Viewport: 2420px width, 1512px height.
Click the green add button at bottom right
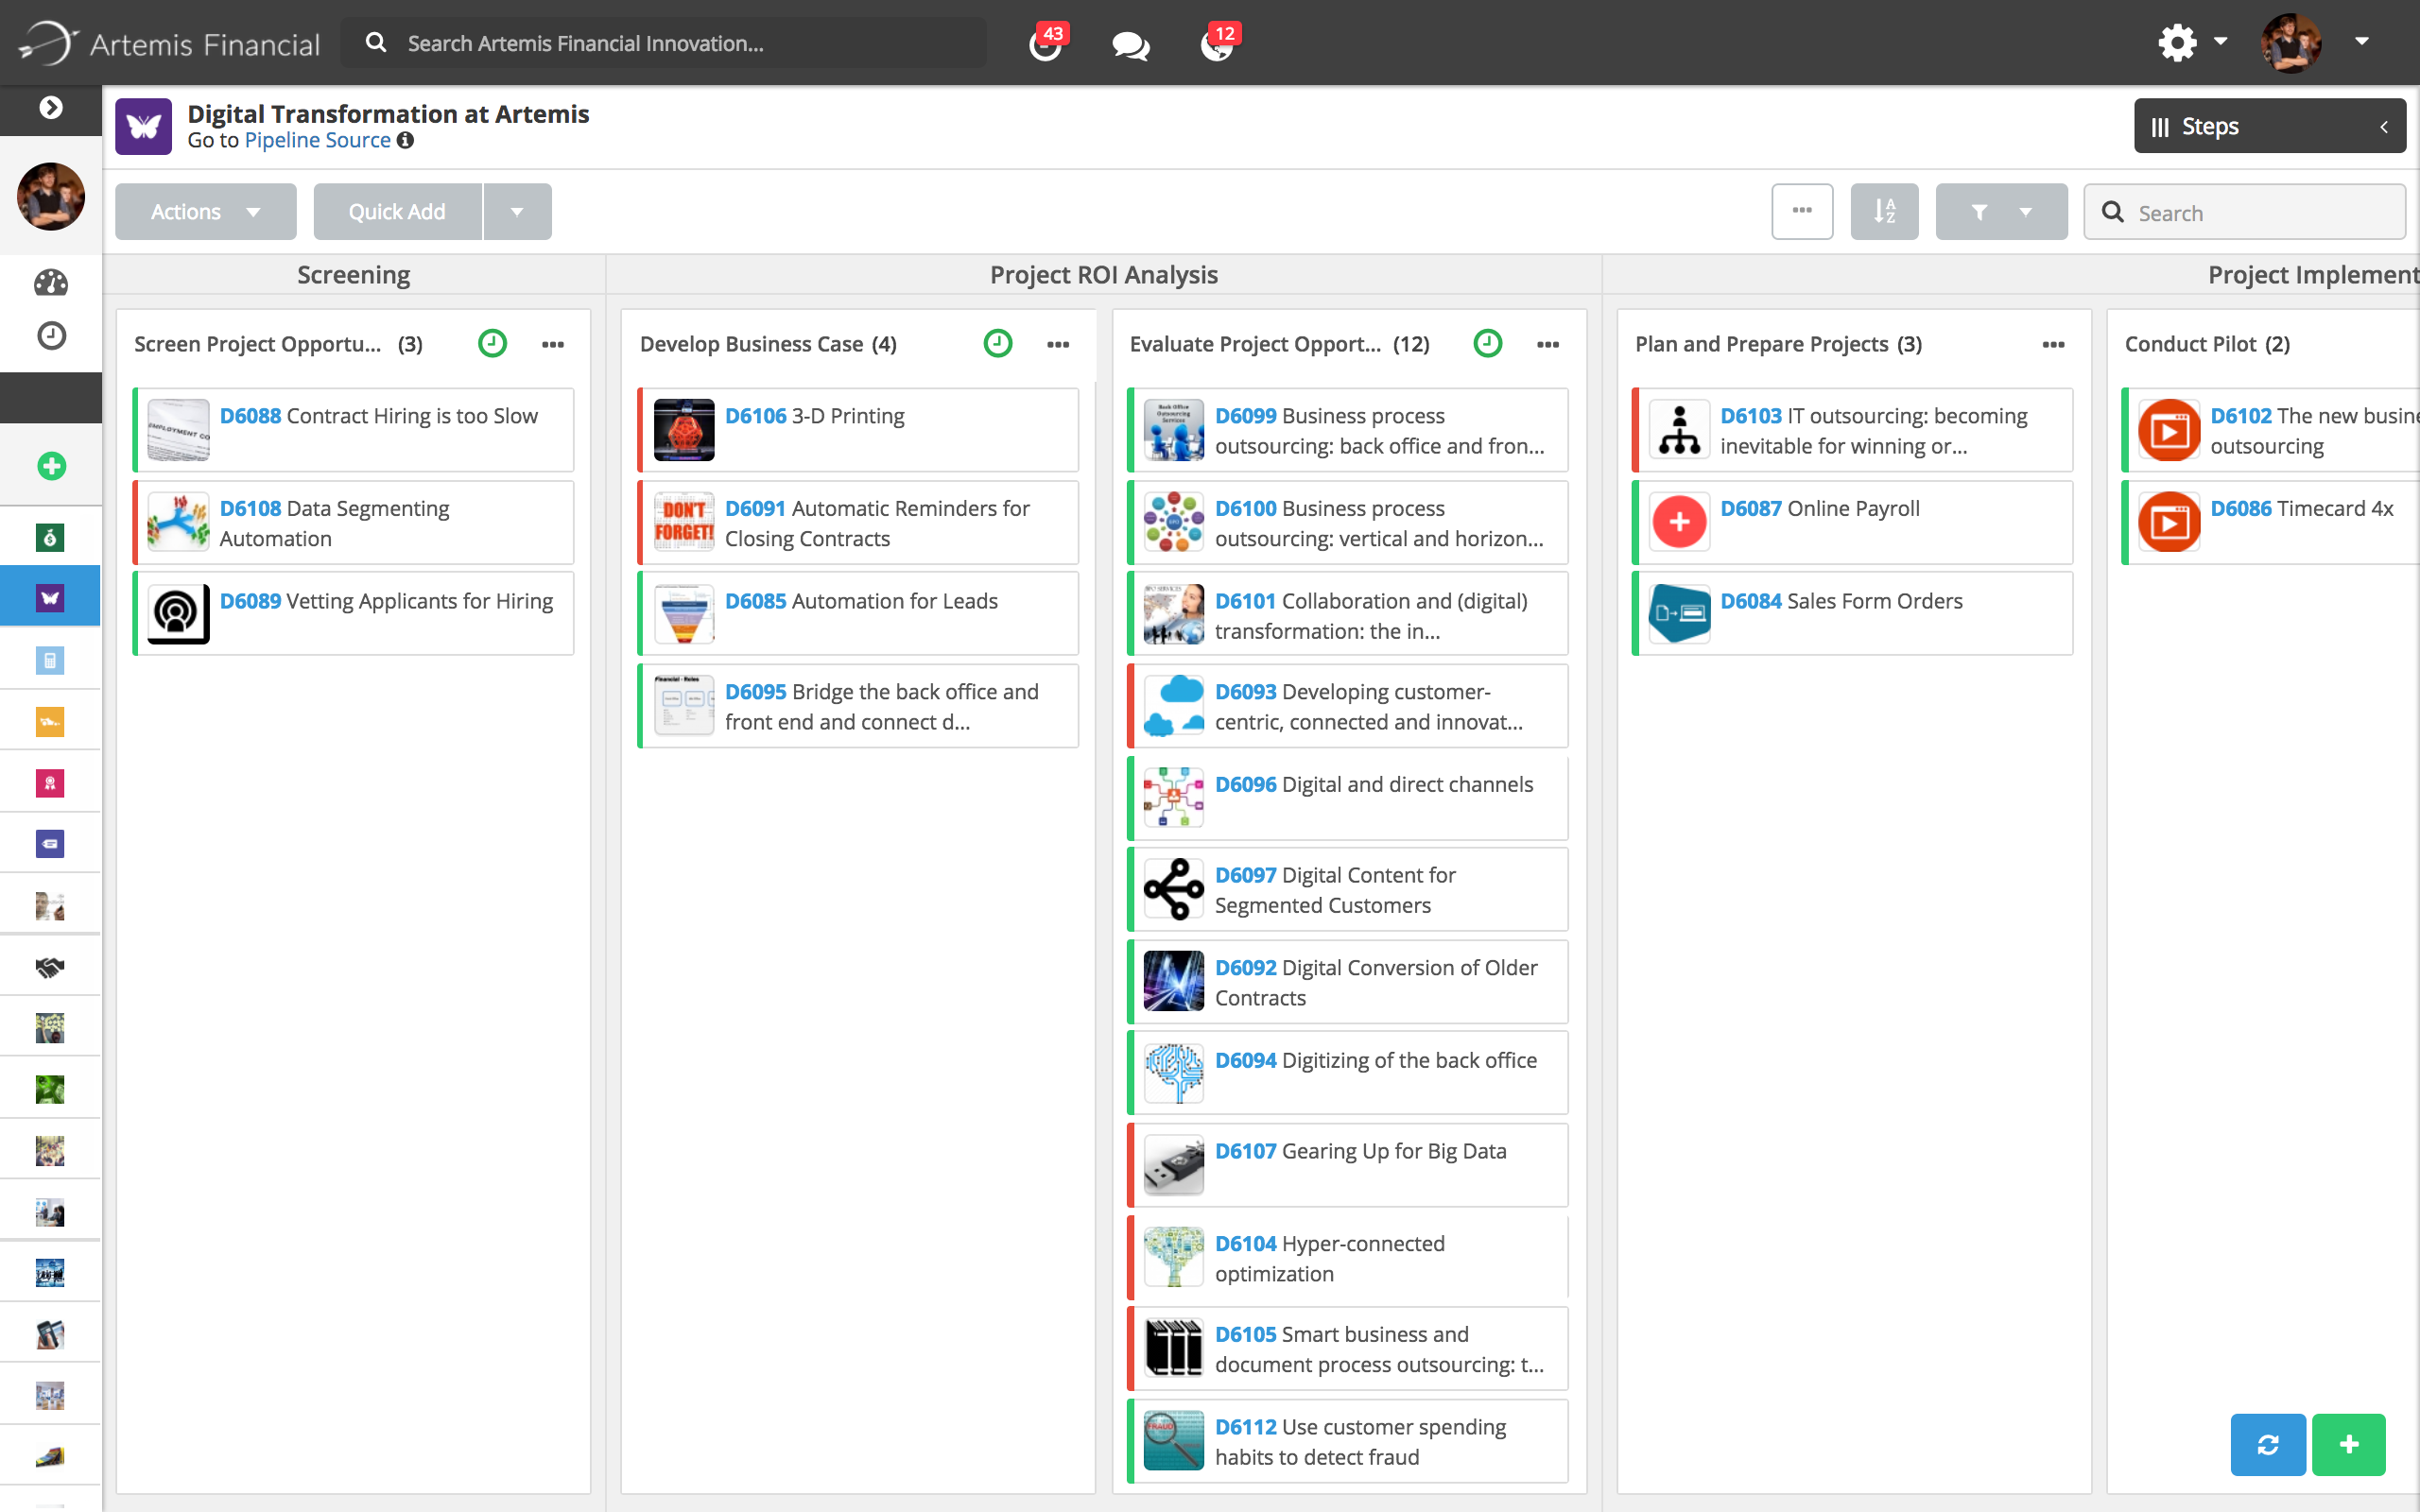tap(2348, 1444)
